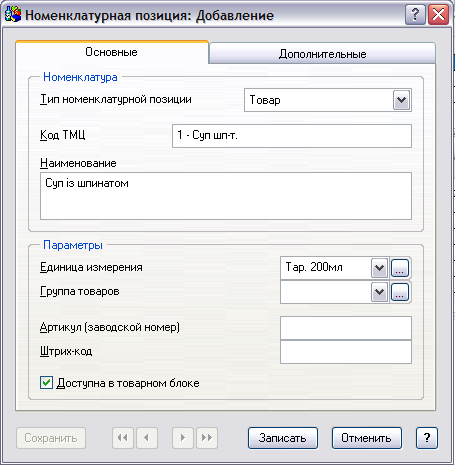Screen dimensions: 455x467
Task: Go to the next record arrow button
Action: click(x=183, y=438)
